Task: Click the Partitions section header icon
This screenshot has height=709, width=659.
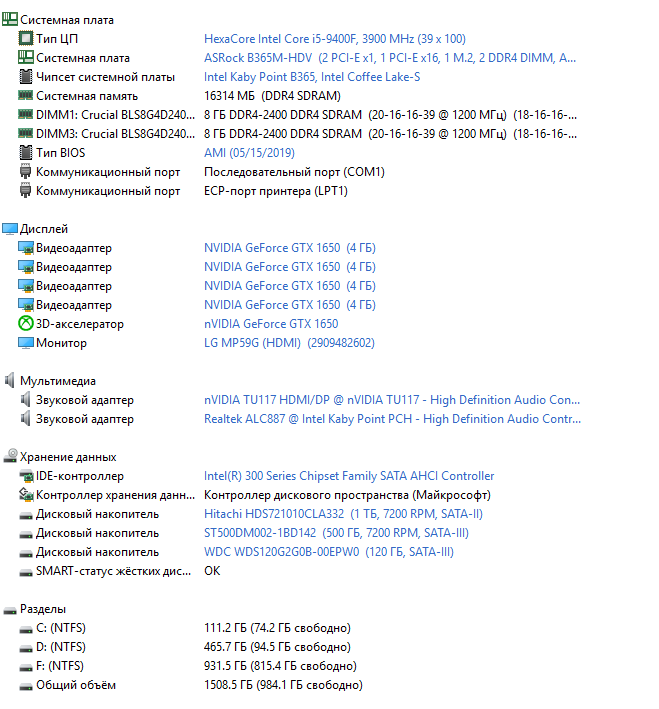Action: (x=10, y=610)
